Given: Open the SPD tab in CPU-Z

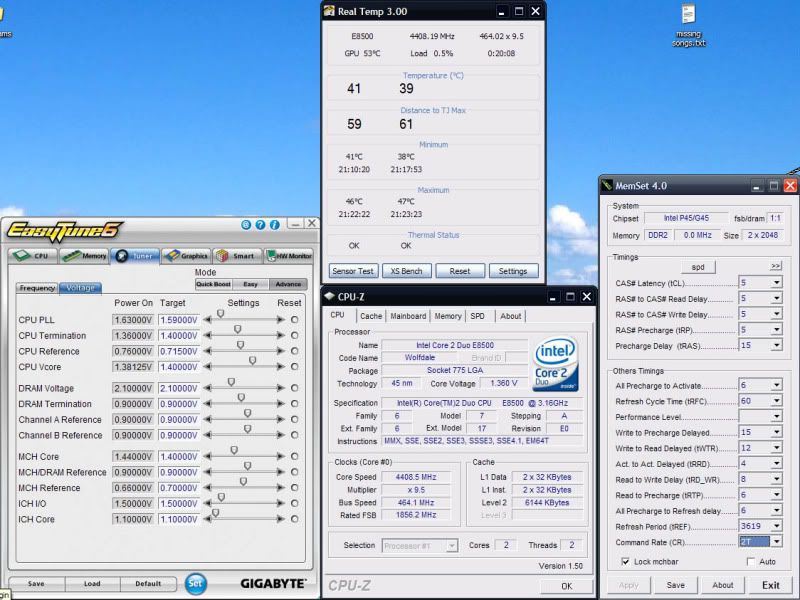Looking at the screenshot, I should click(x=478, y=316).
